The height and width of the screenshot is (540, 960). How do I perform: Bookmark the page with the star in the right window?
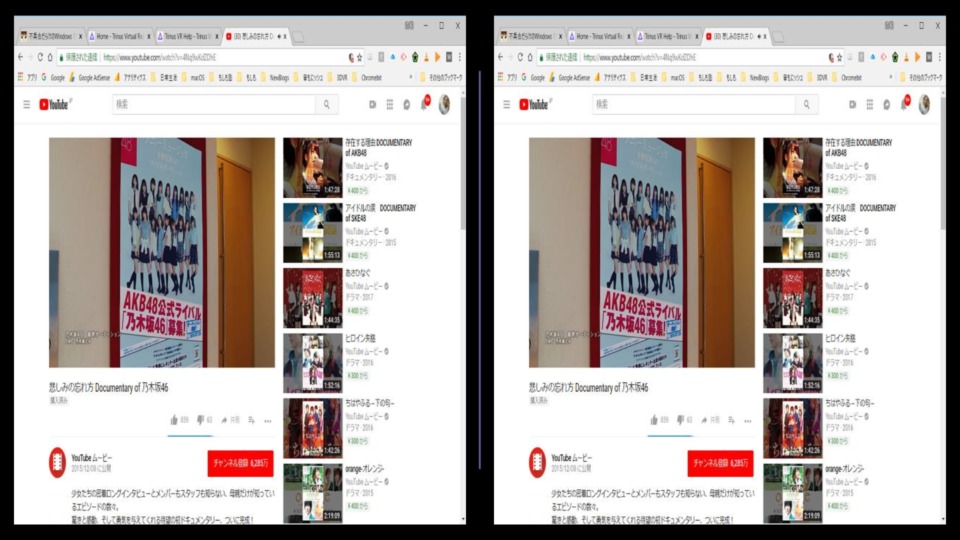(839, 58)
